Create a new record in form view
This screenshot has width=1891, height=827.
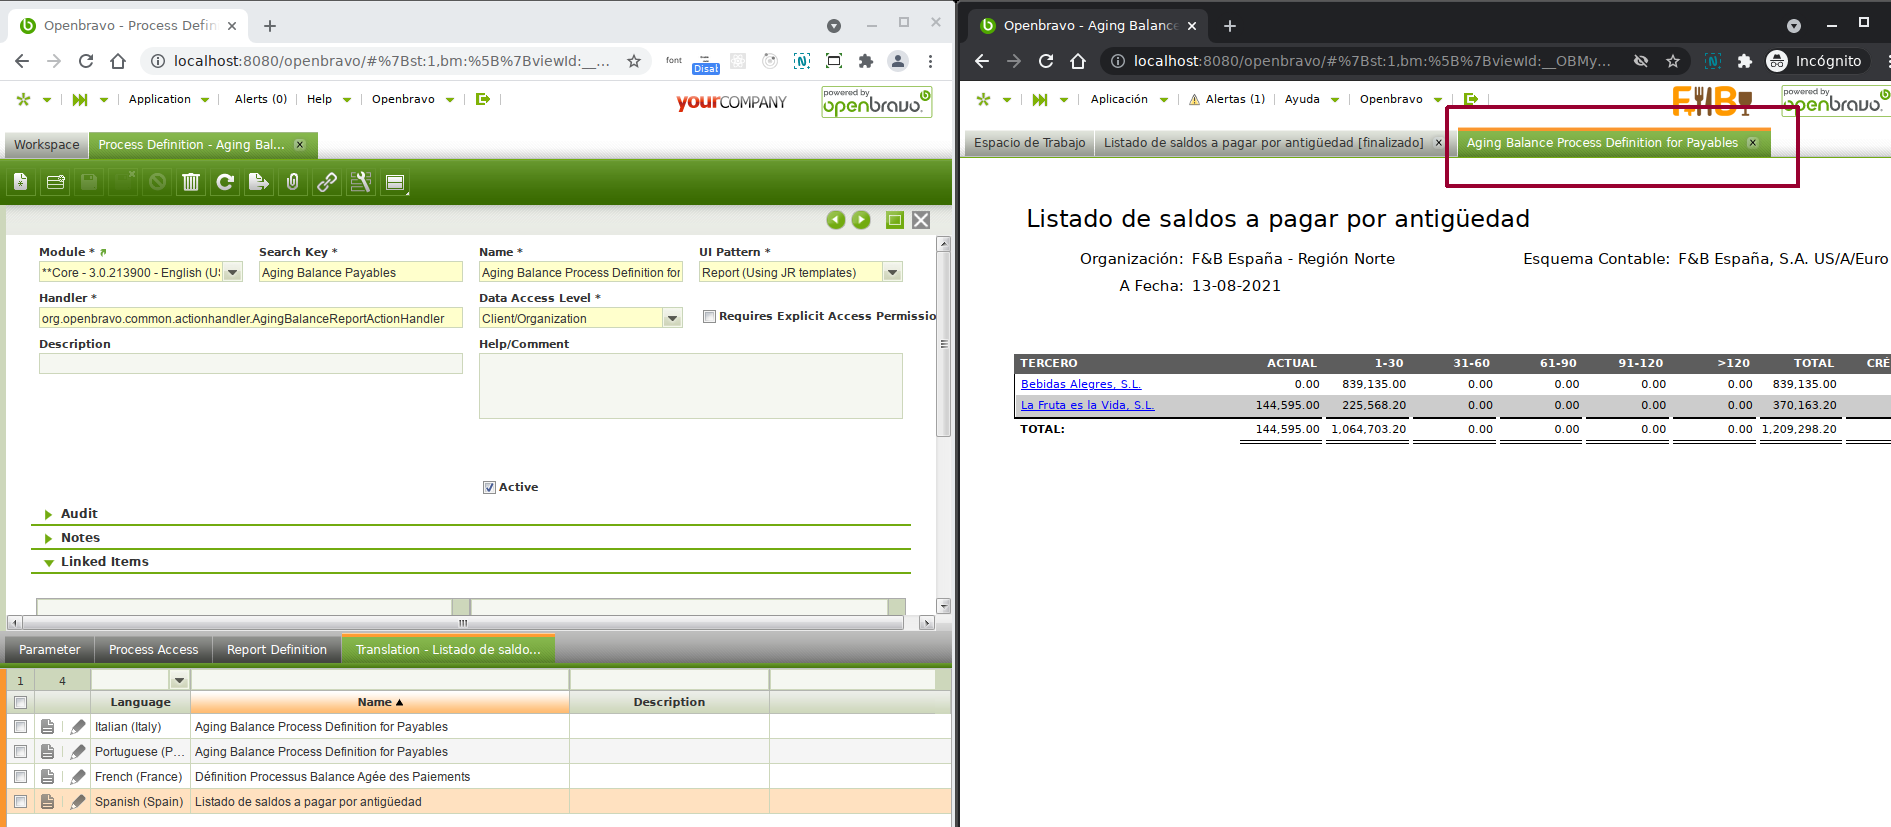tap(21, 182)
